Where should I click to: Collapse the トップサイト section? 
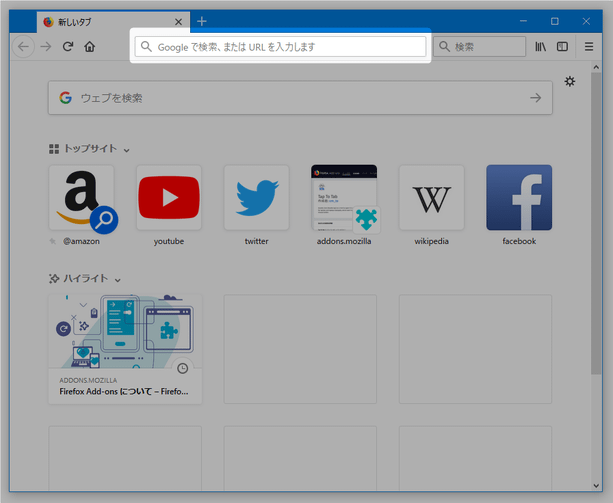126,150
